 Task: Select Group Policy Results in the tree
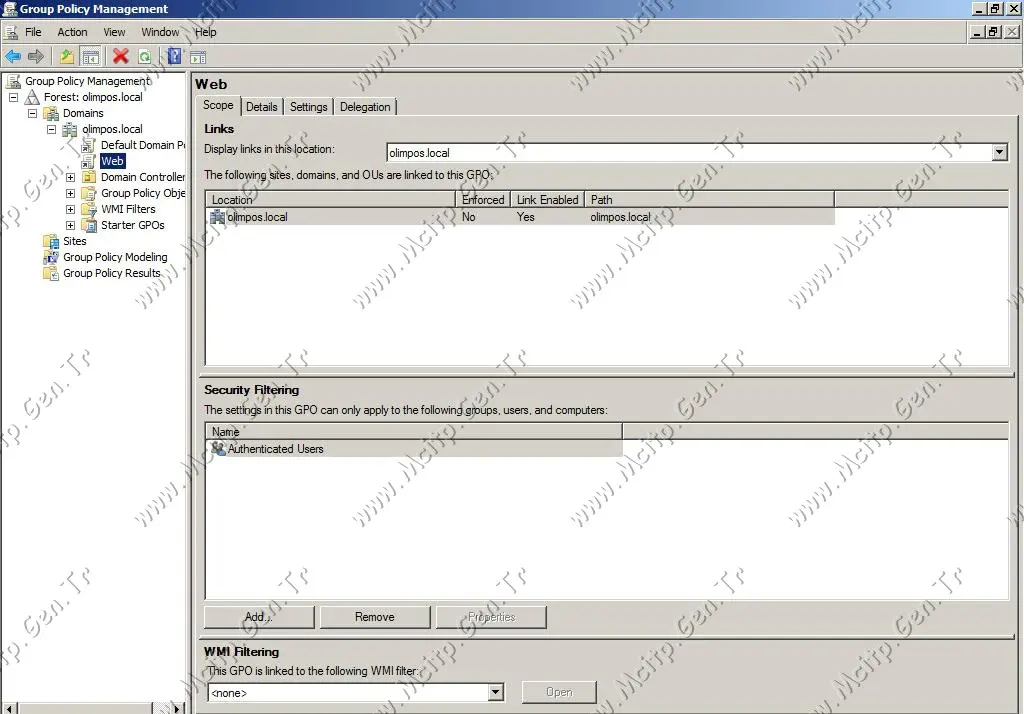click(112, 273)
